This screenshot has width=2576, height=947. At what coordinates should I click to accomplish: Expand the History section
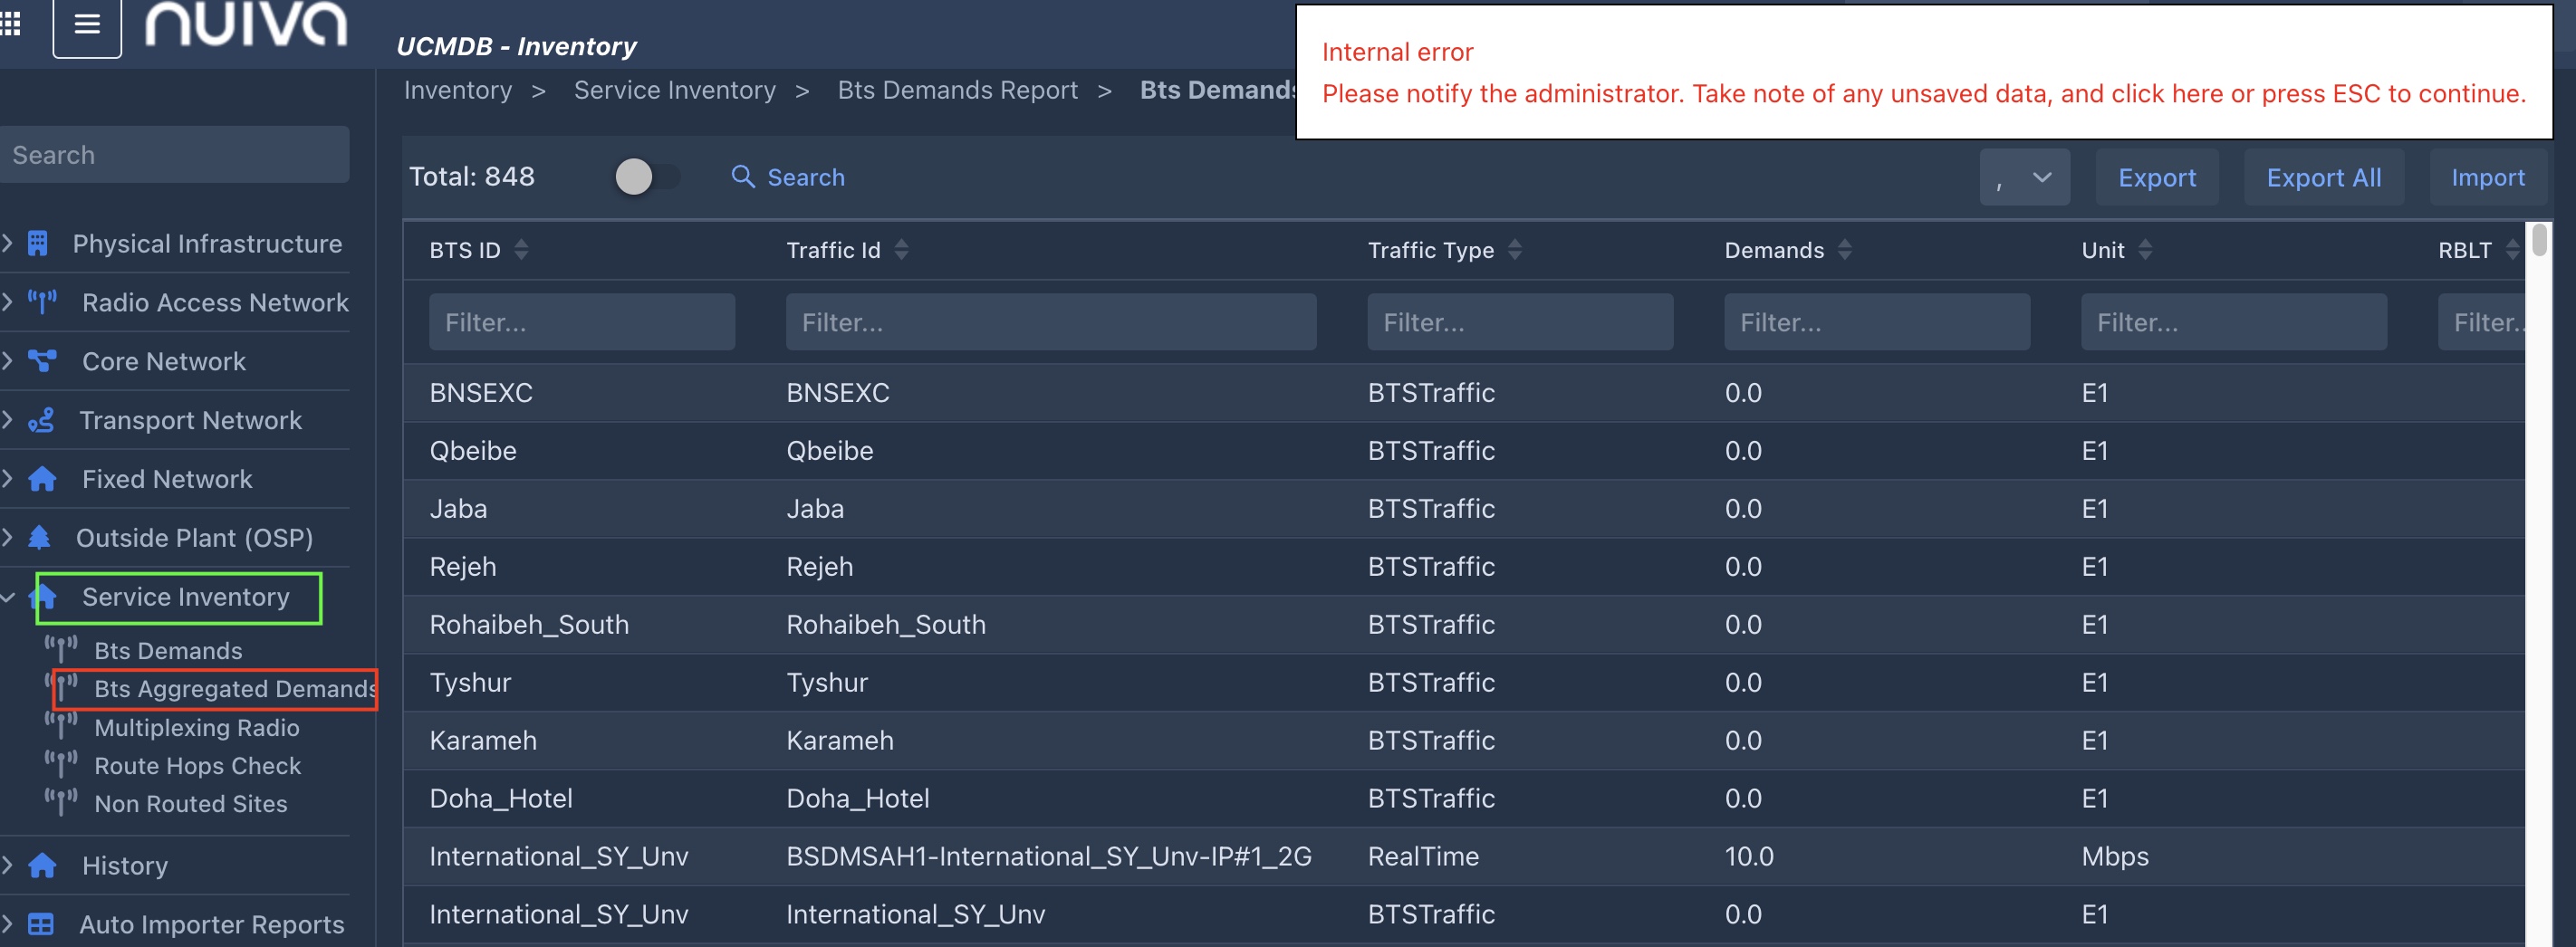9,865
